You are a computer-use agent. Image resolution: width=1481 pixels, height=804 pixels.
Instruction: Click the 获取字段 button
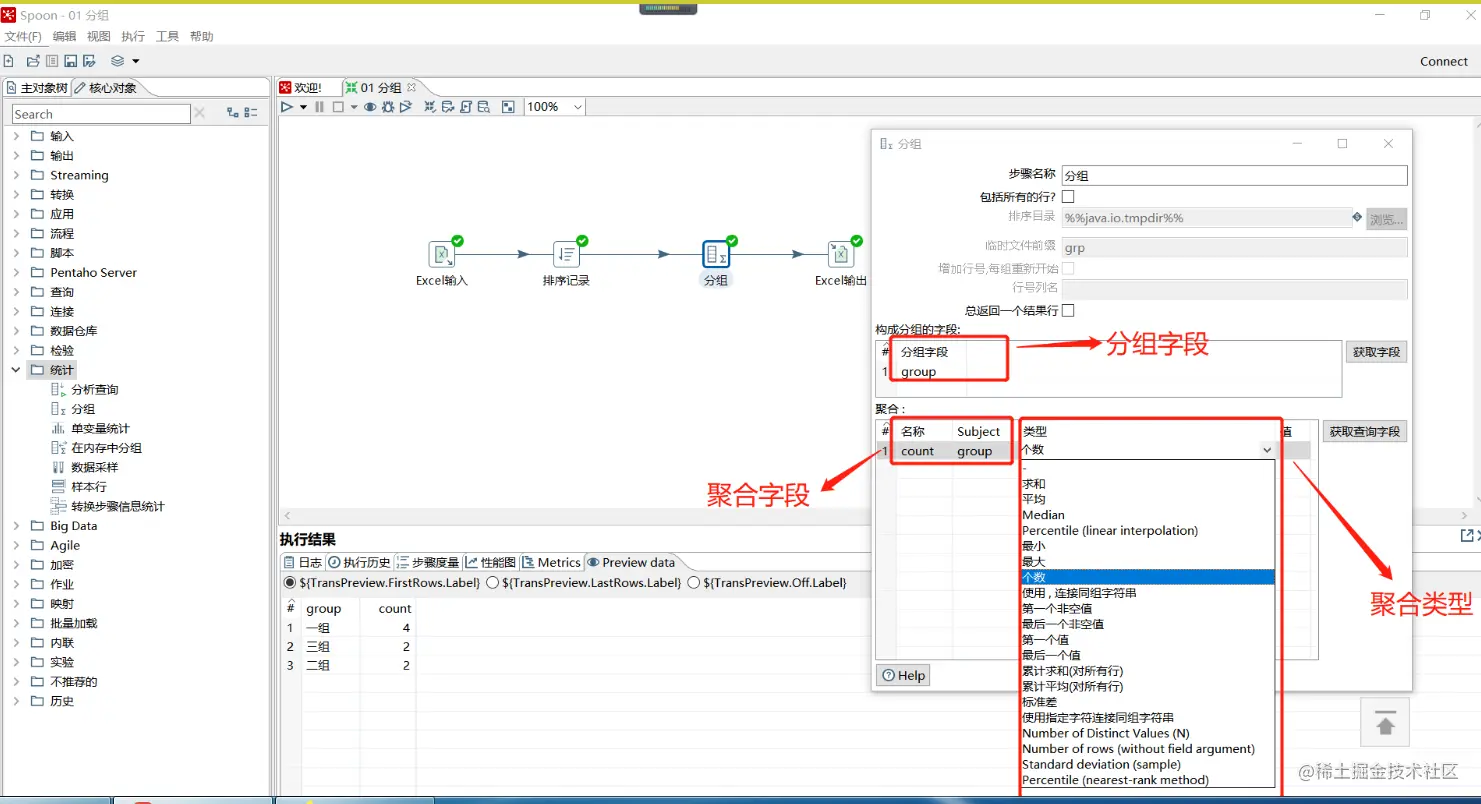[x=1376, y=352]
